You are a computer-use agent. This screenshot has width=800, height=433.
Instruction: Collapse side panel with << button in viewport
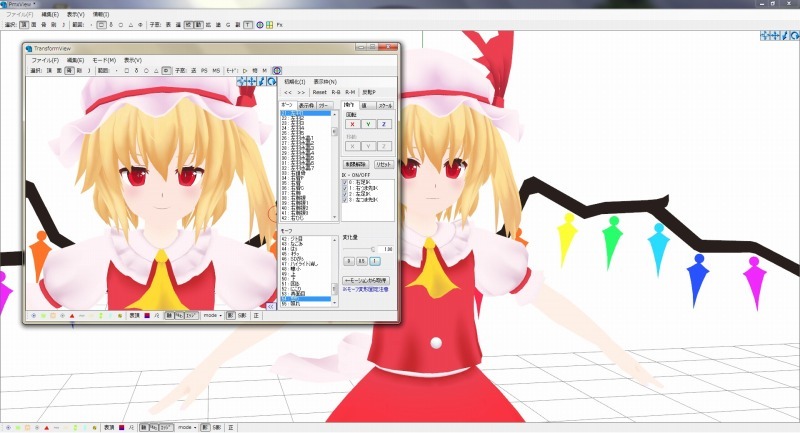271,306
